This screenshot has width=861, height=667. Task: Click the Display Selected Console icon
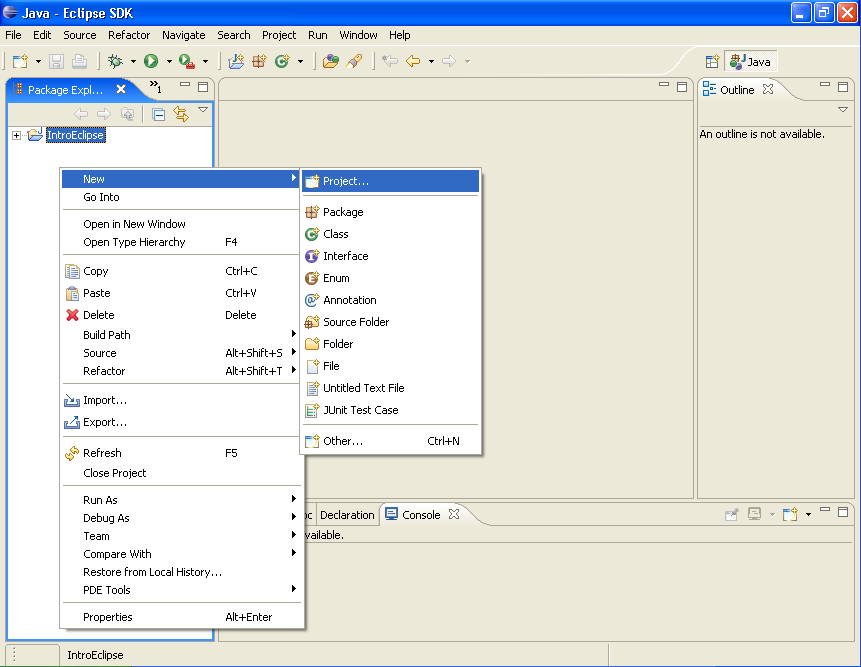pyautogui.click(x=754, y=514)
